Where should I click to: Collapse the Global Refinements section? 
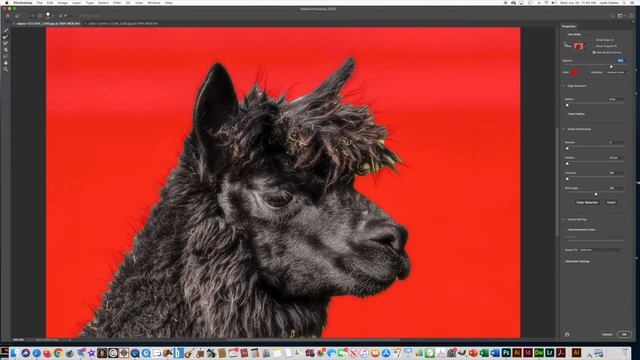[564, 129]
